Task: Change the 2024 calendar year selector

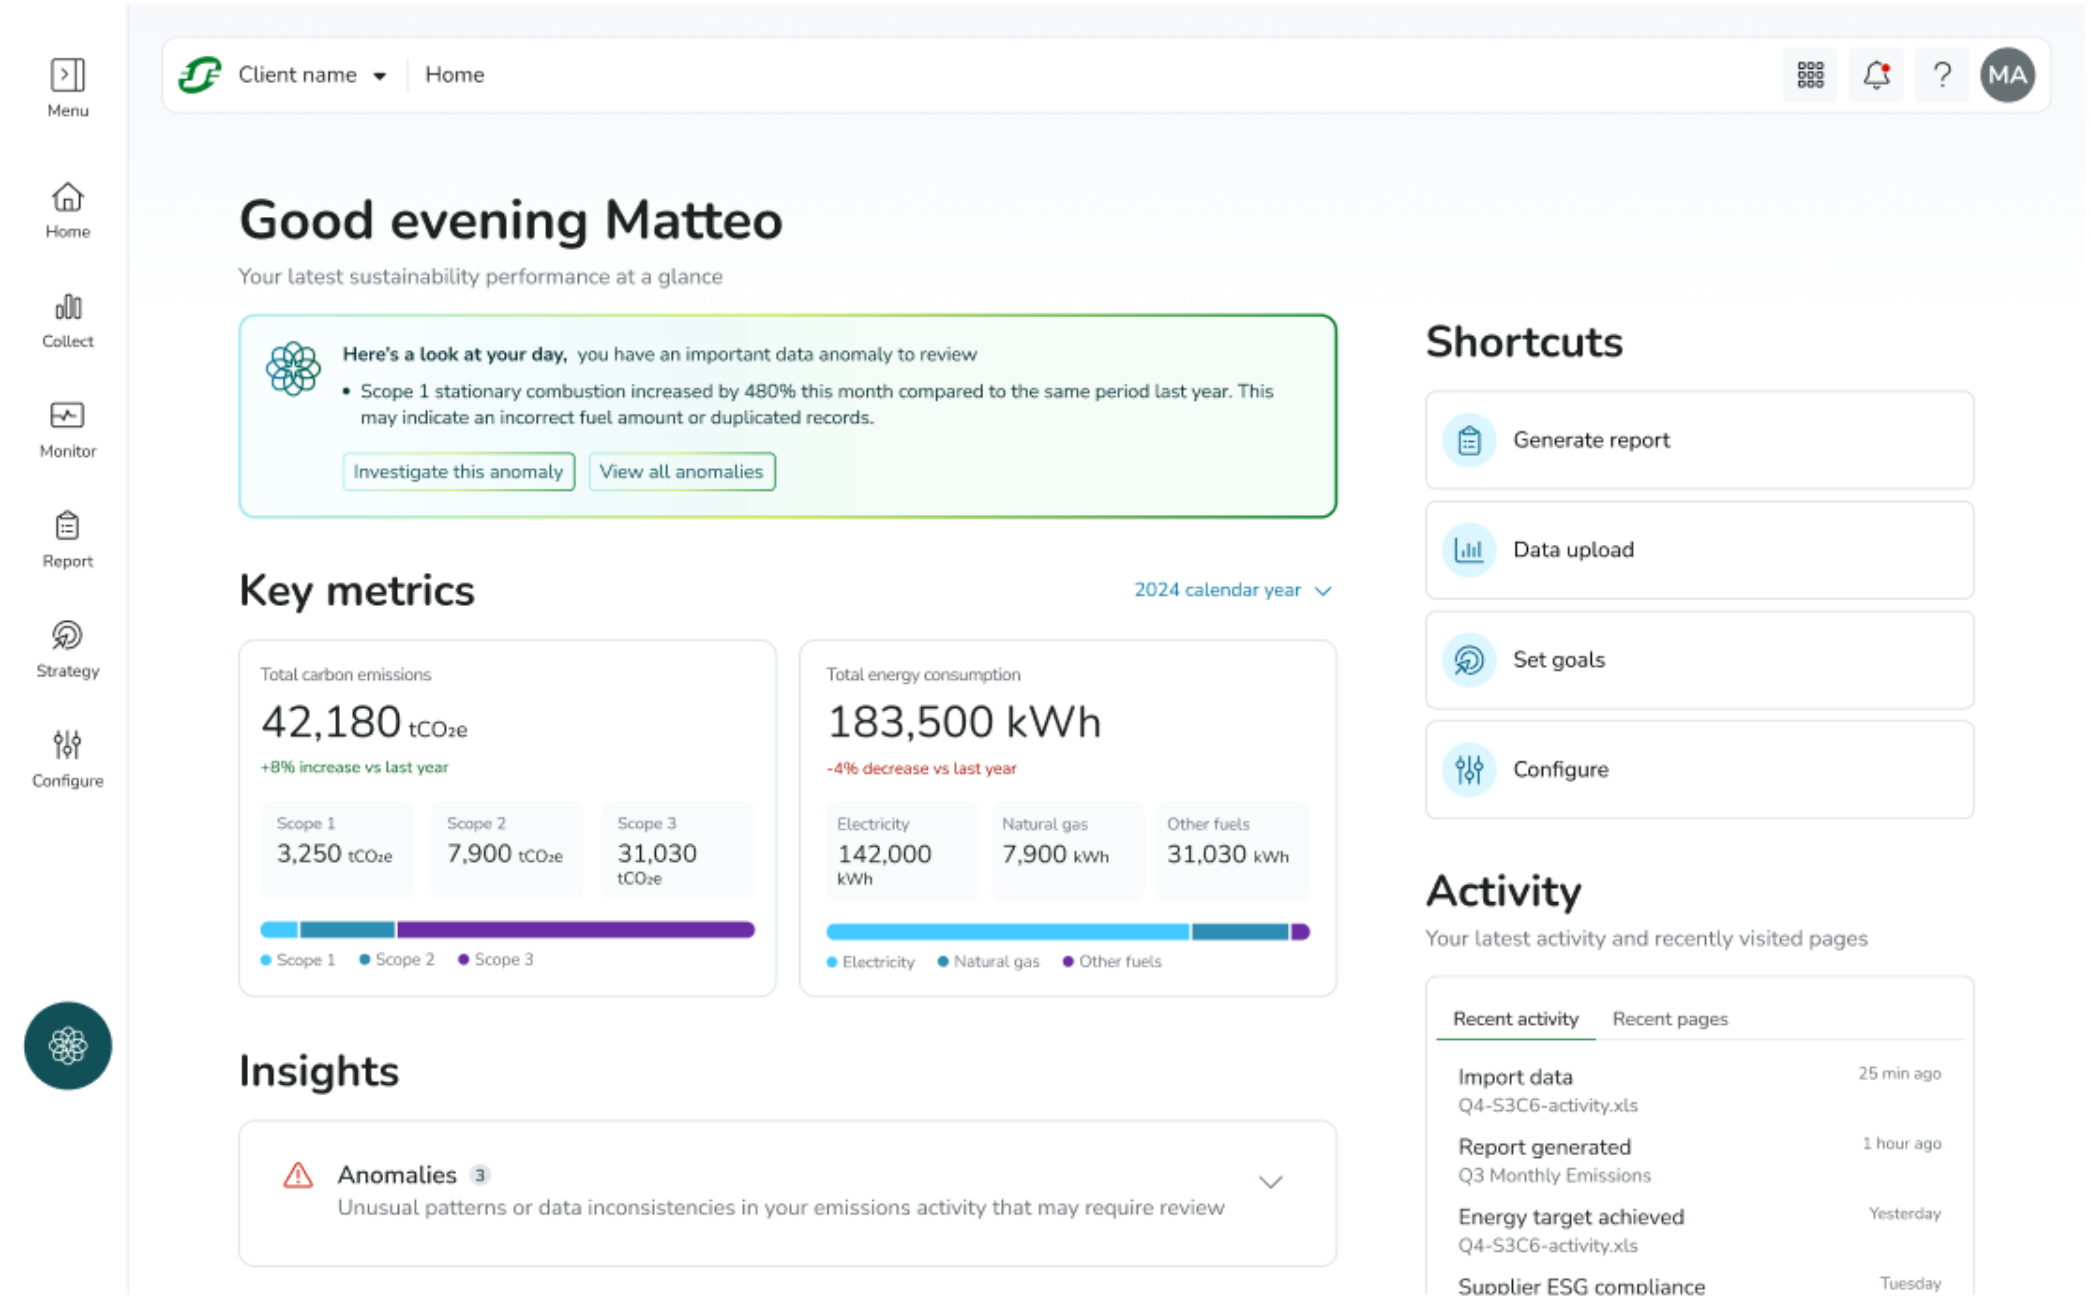Action: pos(1231,590)
